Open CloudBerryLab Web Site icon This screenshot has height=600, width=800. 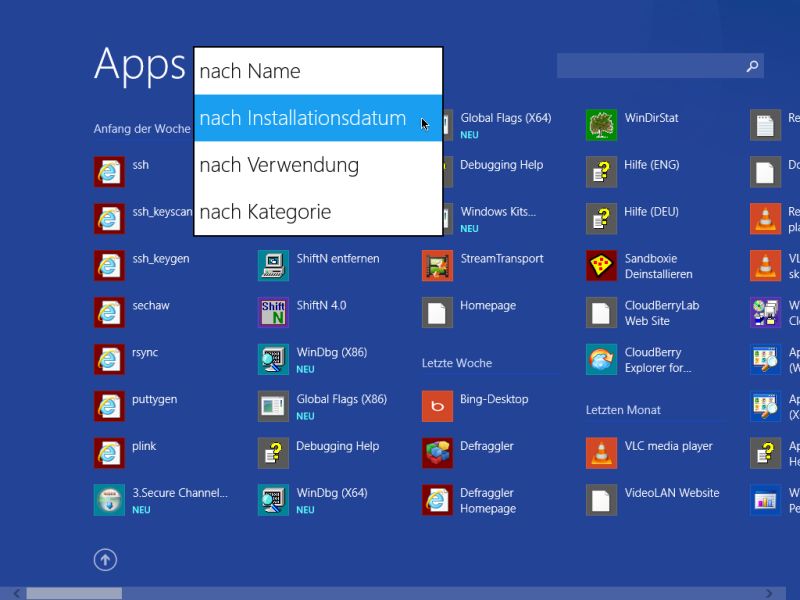point(602,312)
